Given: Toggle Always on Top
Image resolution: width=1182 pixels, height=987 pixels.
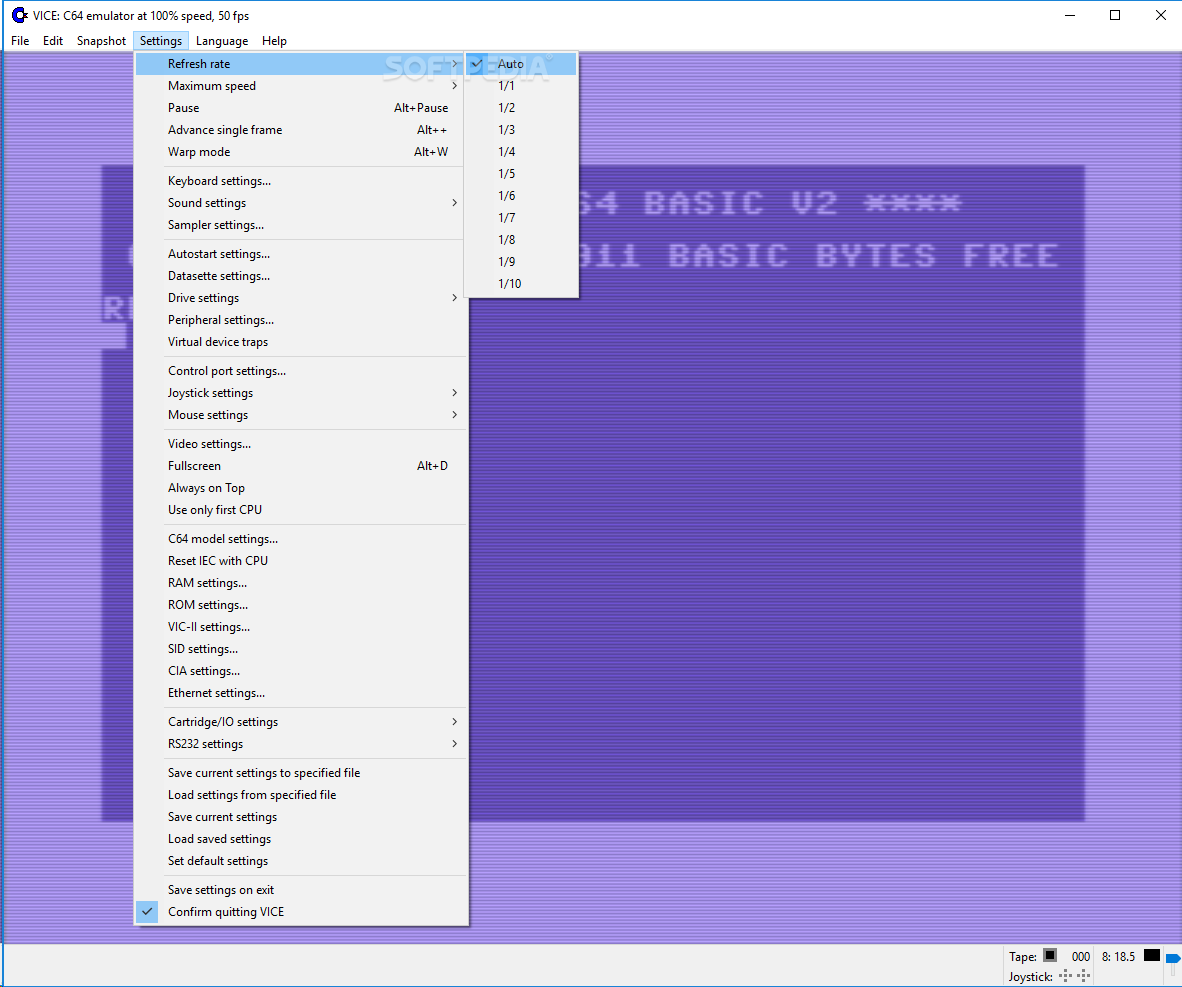Looking at the screenshot, I should point(302,488).
